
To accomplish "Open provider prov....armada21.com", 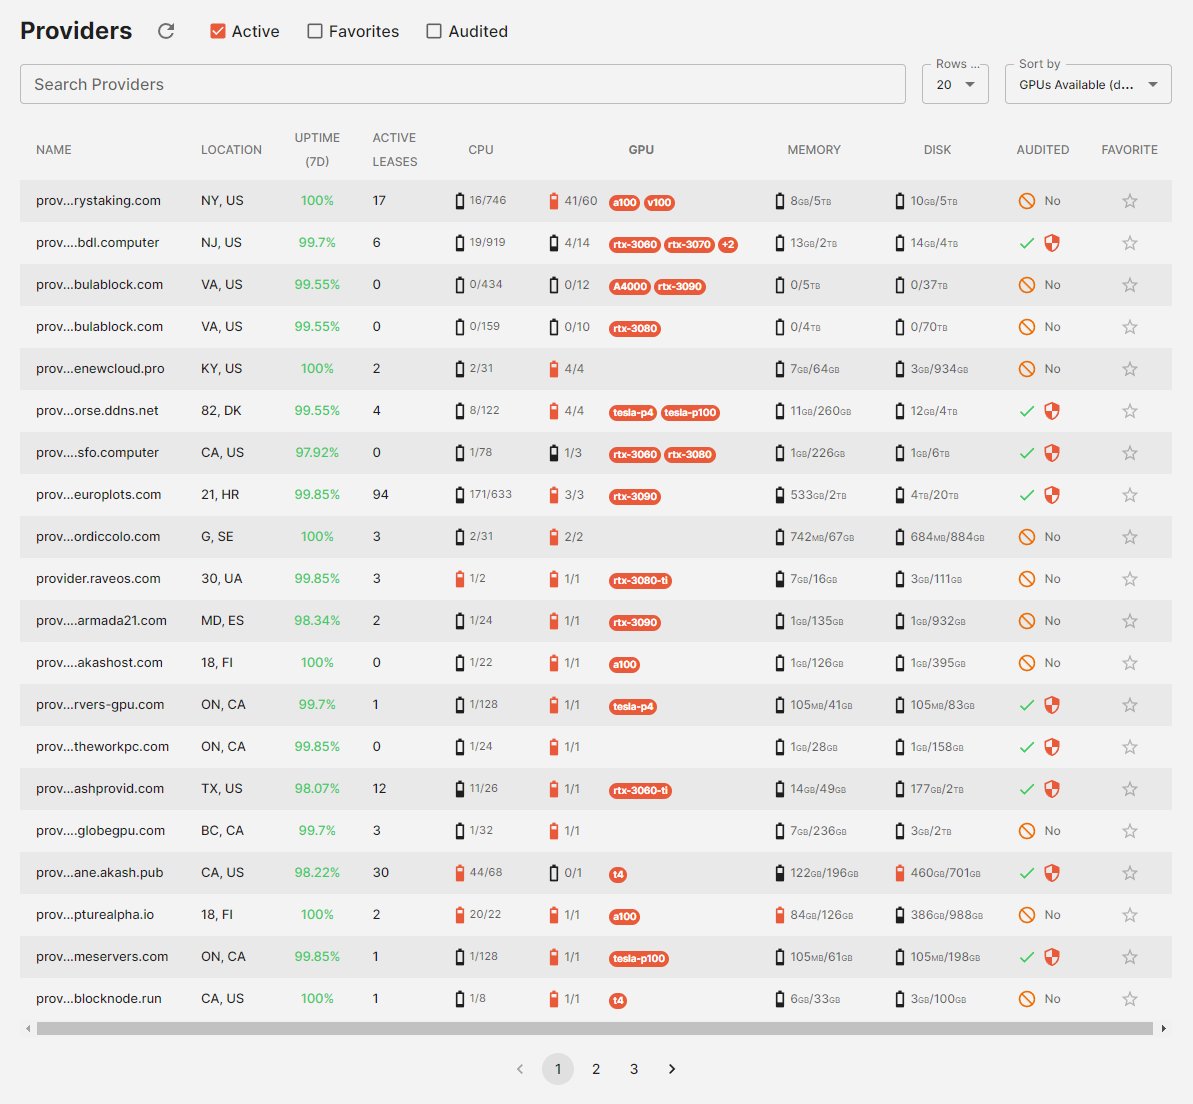I will coord(101,621).
